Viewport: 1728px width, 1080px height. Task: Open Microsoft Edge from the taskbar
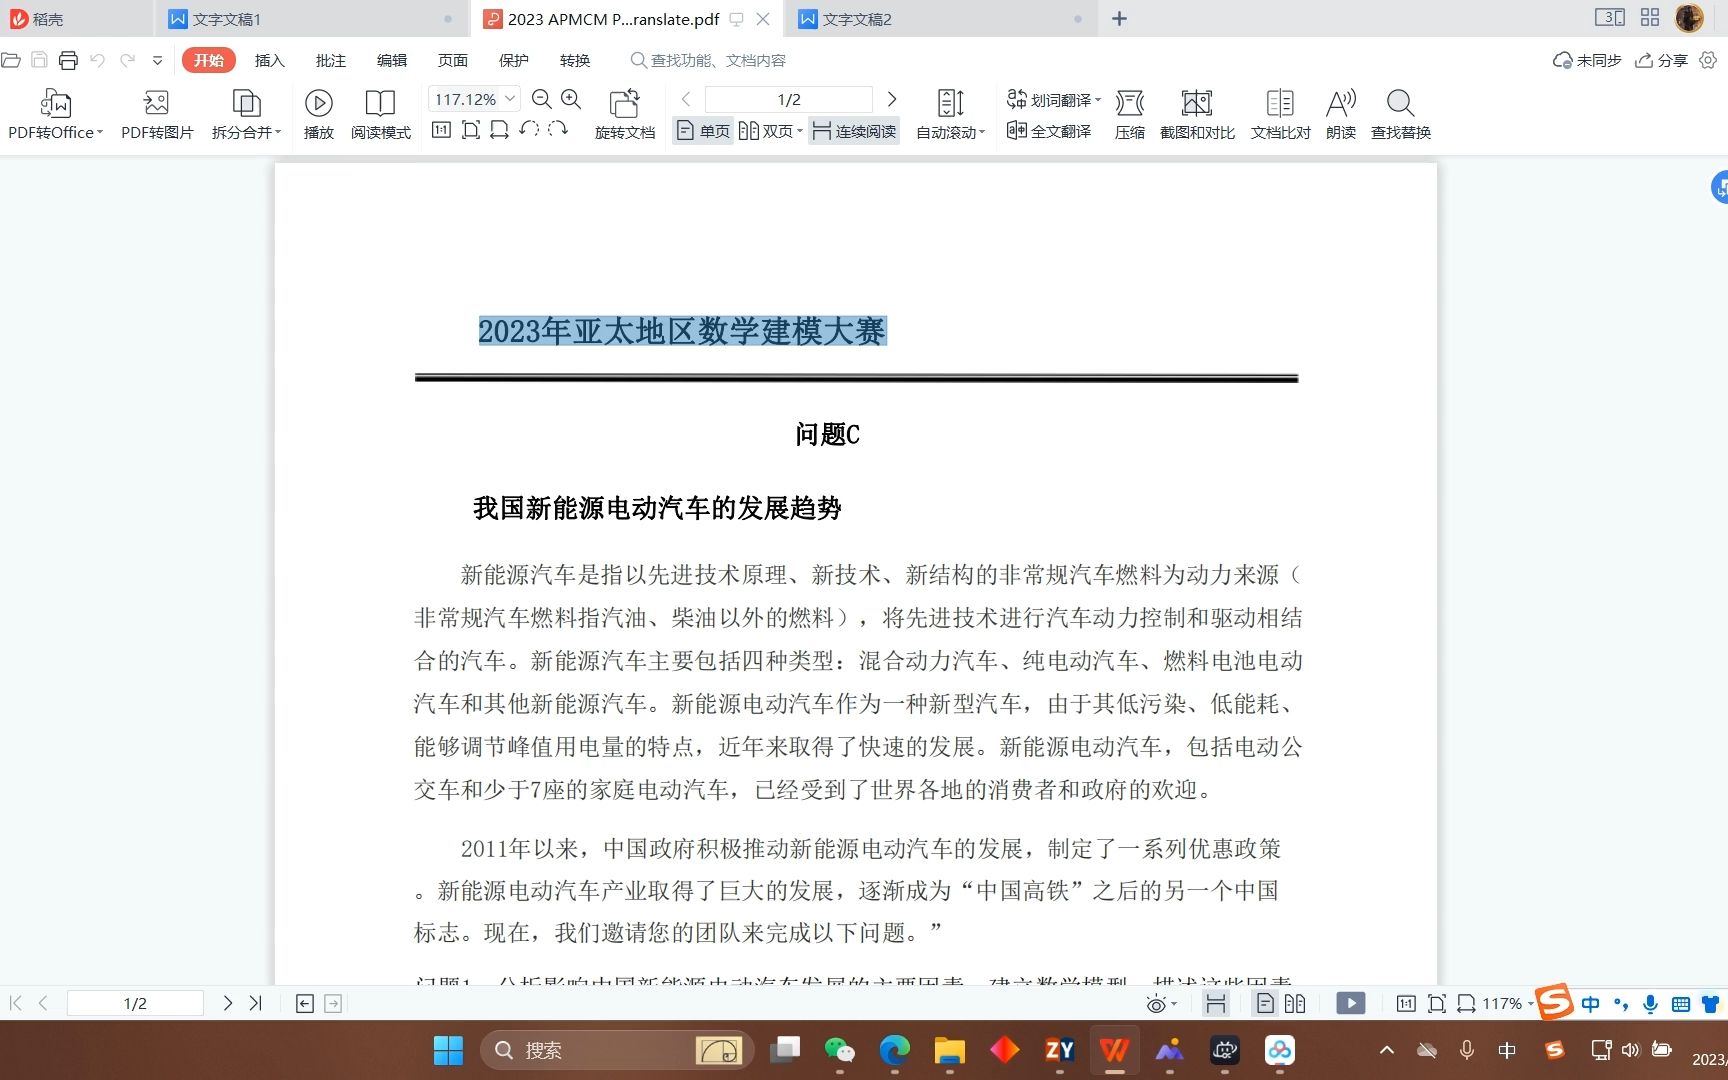pos(894,1050)
